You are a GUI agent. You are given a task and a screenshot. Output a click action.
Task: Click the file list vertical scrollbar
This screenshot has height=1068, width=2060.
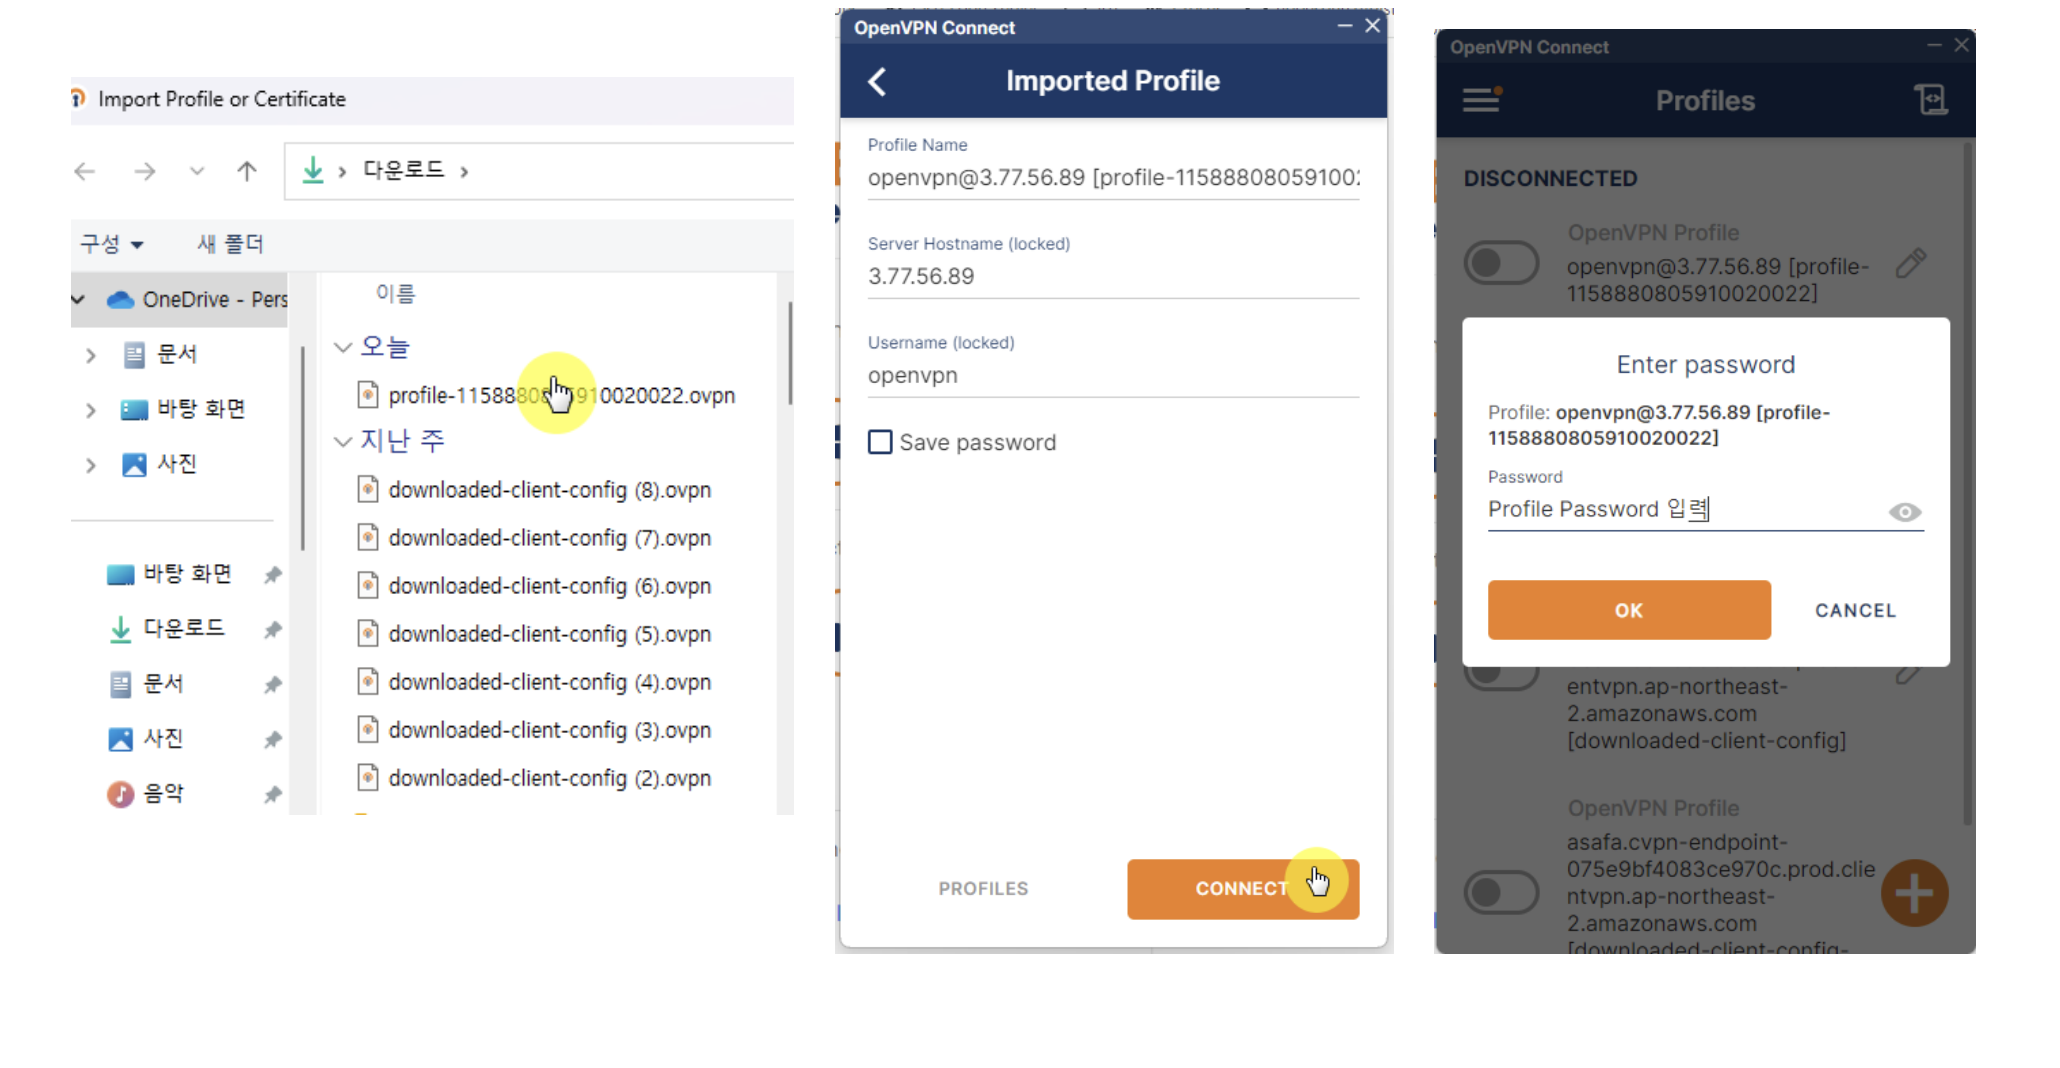pyautogui.click(x=790, y=353)
